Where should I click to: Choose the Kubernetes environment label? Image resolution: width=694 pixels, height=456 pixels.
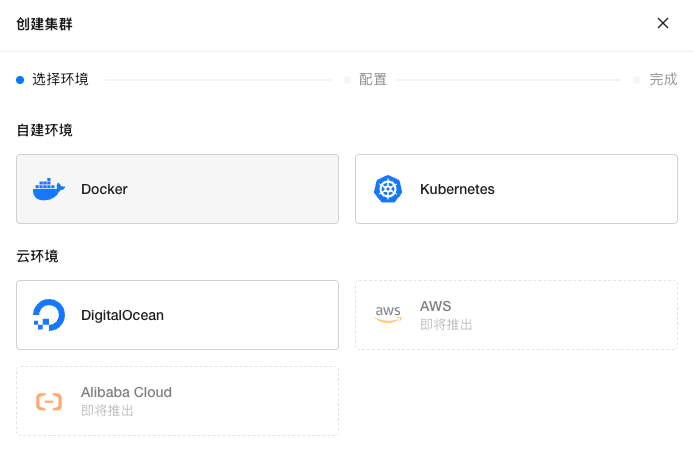click(x=457, y=189)
